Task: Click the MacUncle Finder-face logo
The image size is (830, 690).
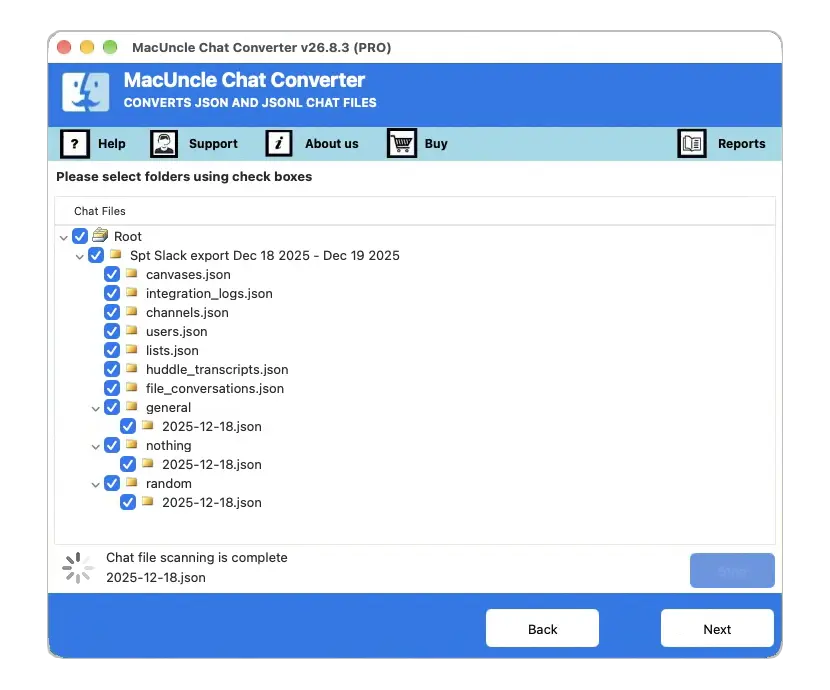Action: pyautogui.click(x=86, y=92)
